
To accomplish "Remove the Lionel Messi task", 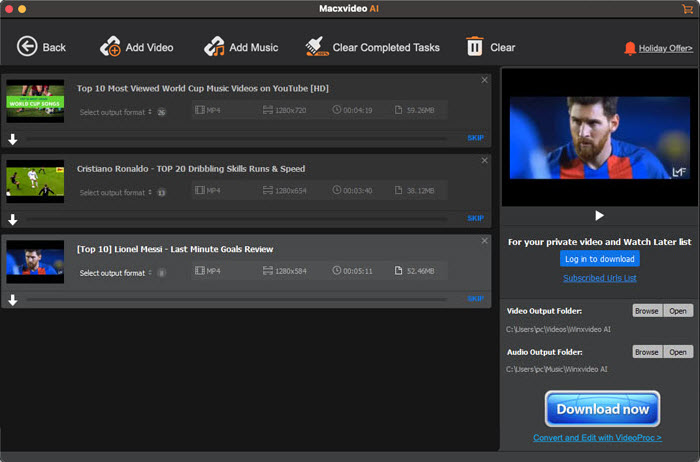I will (x=484, y=241).
